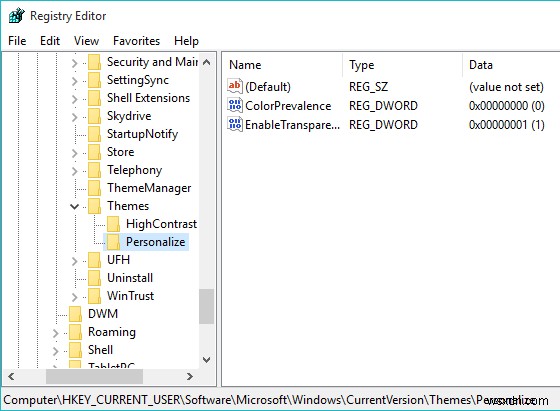Select the StartupNotify key label

point(142,134)
